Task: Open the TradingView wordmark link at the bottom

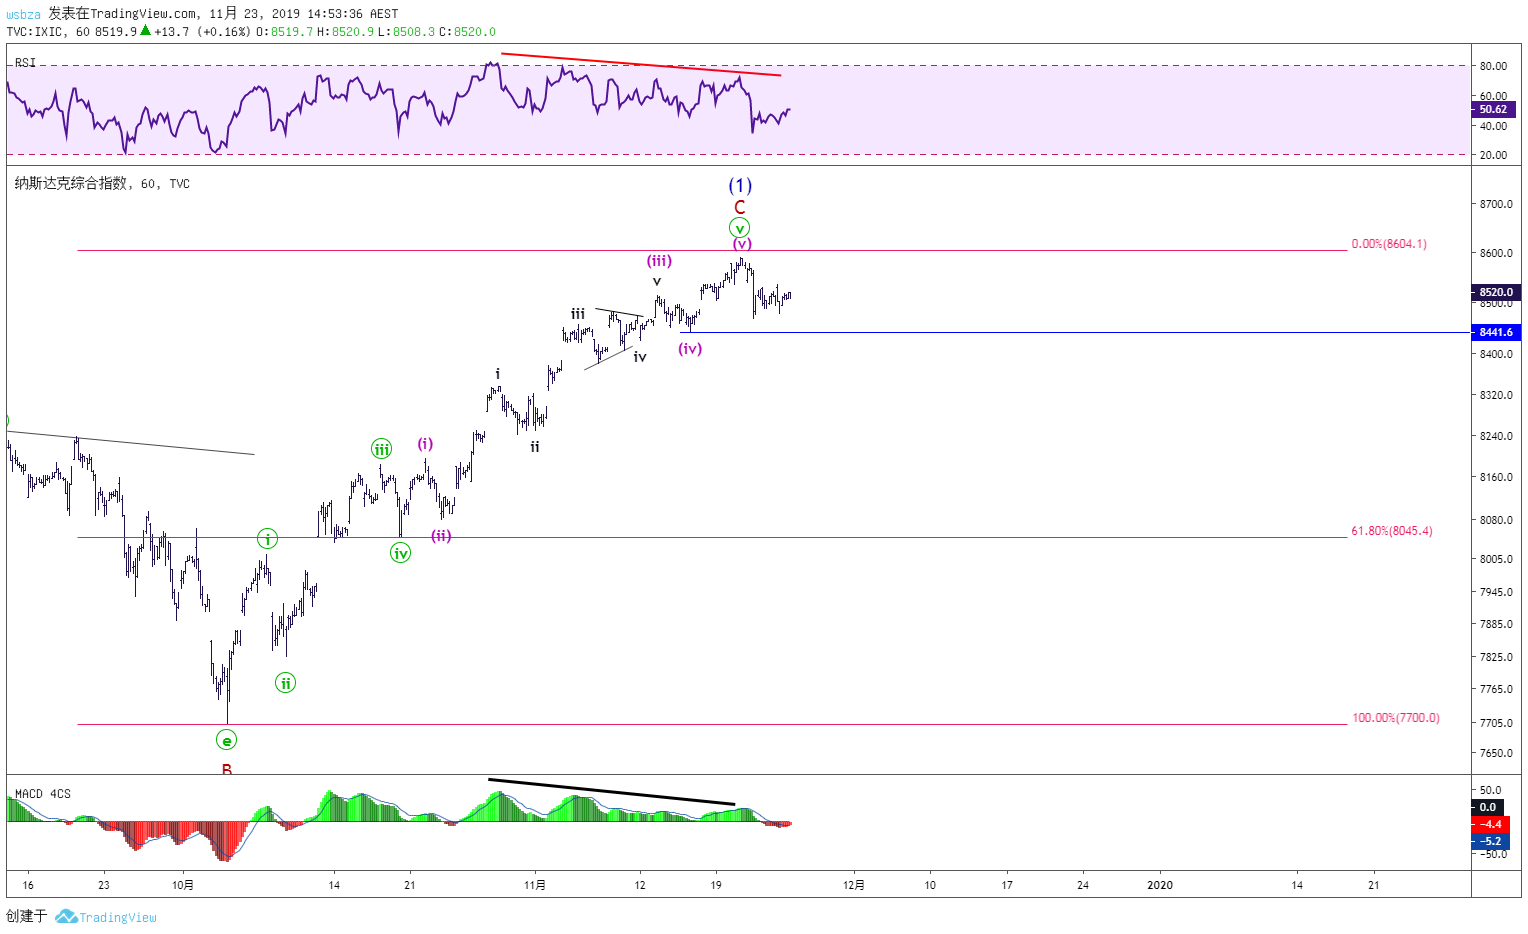Action: coord(118,917)
